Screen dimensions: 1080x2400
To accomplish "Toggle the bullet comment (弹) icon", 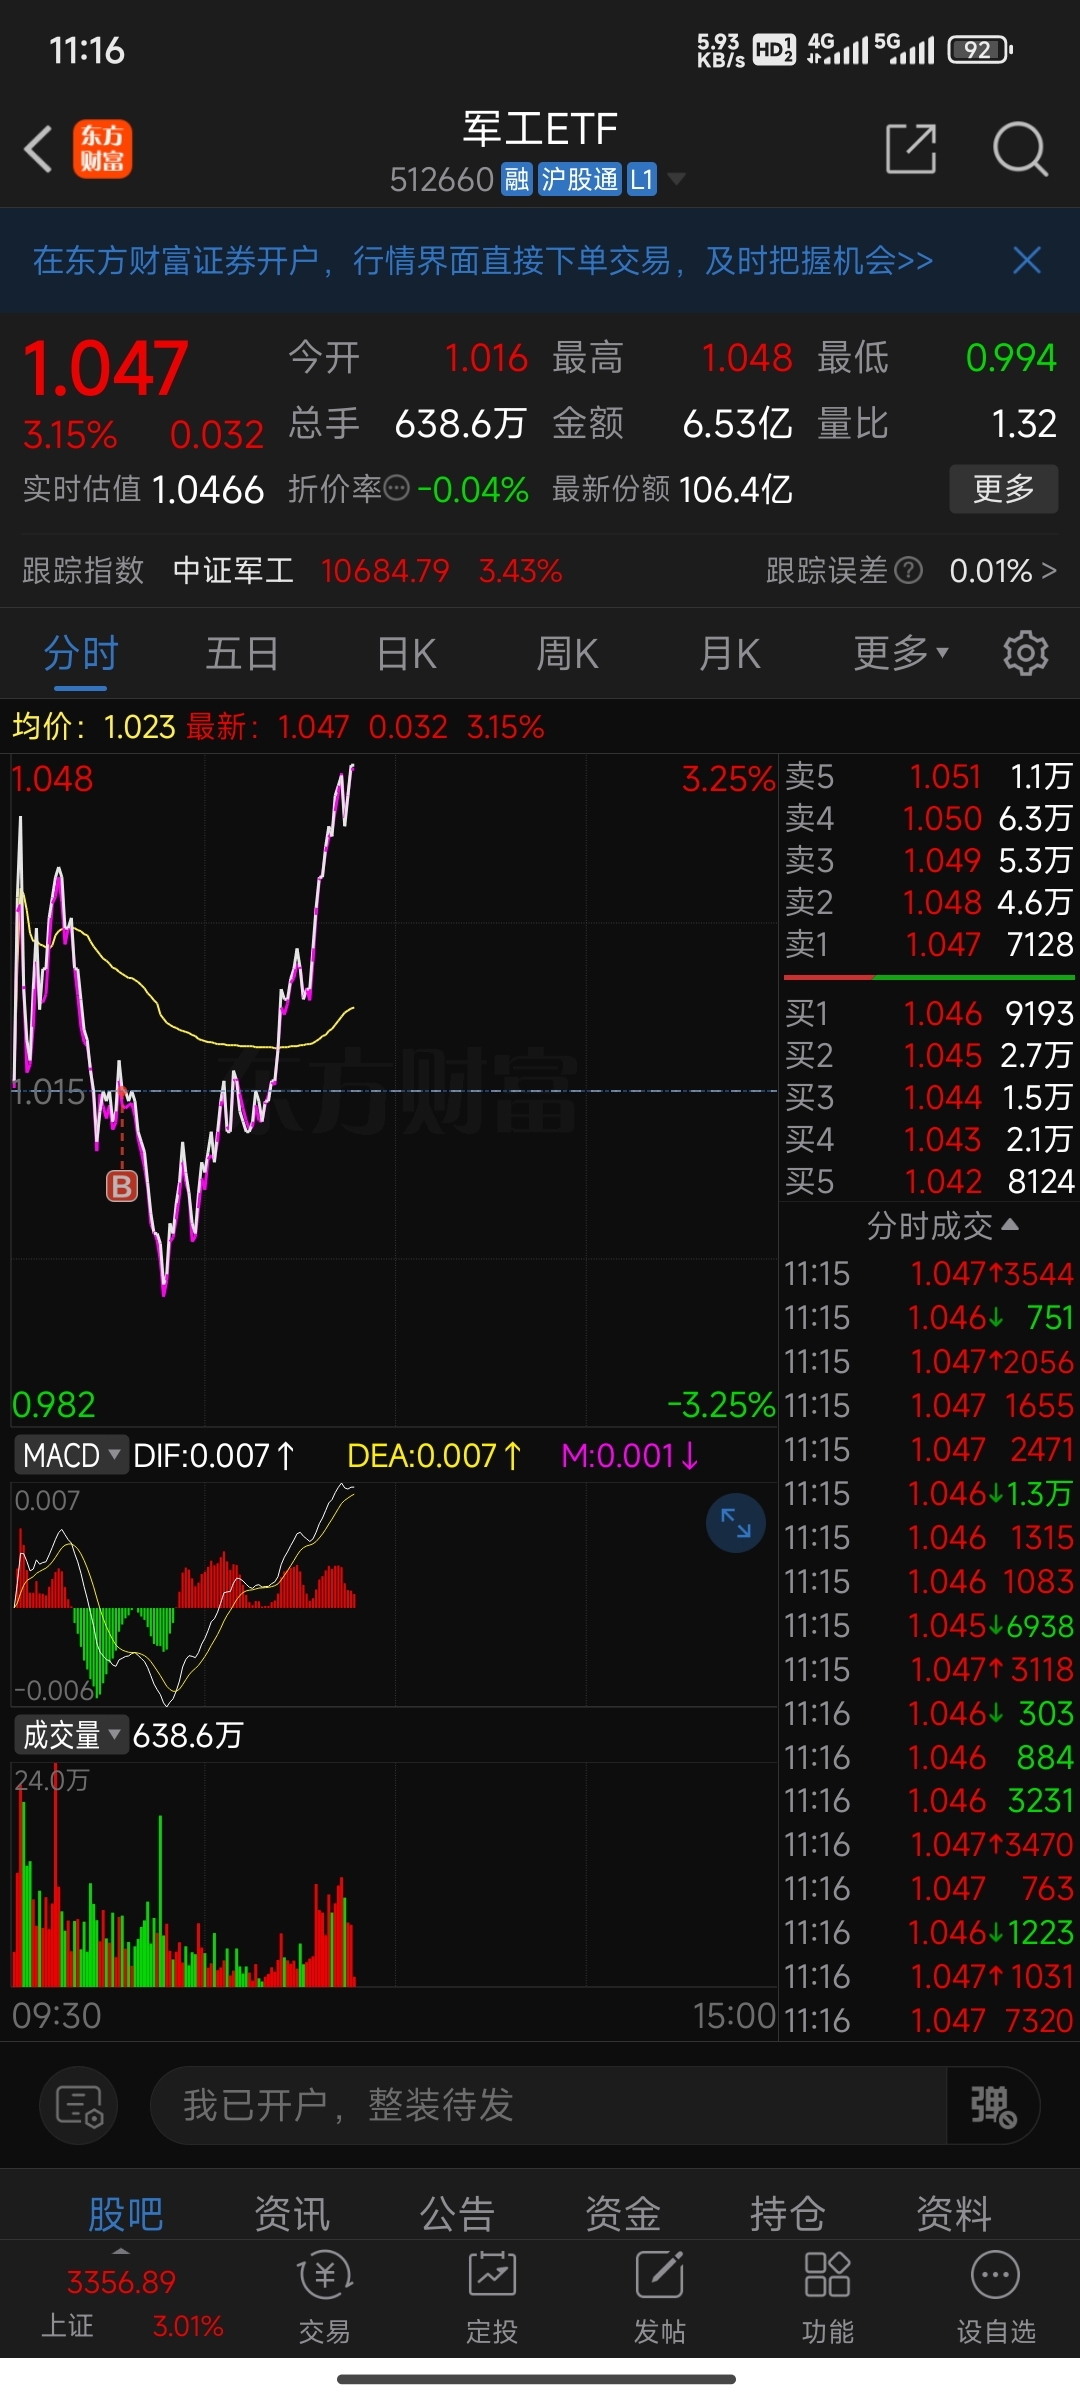I will pos(993,2105).
